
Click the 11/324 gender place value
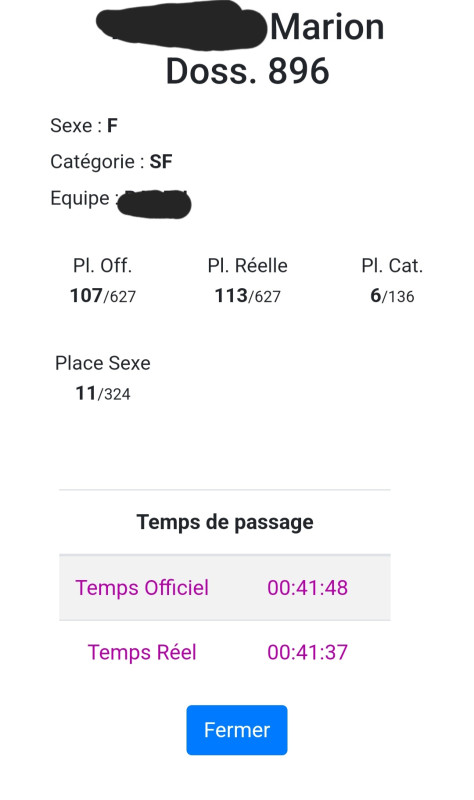[x=103, y=393]
